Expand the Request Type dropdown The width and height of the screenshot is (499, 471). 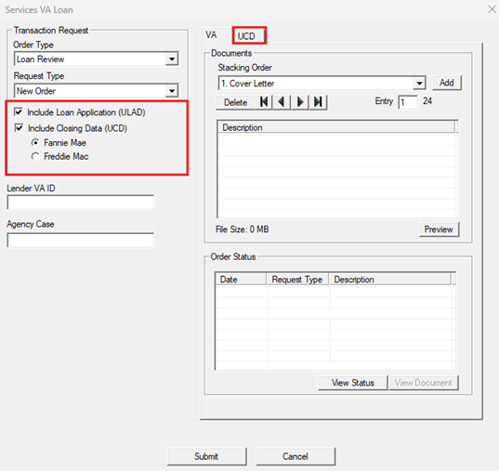[172, 91]
